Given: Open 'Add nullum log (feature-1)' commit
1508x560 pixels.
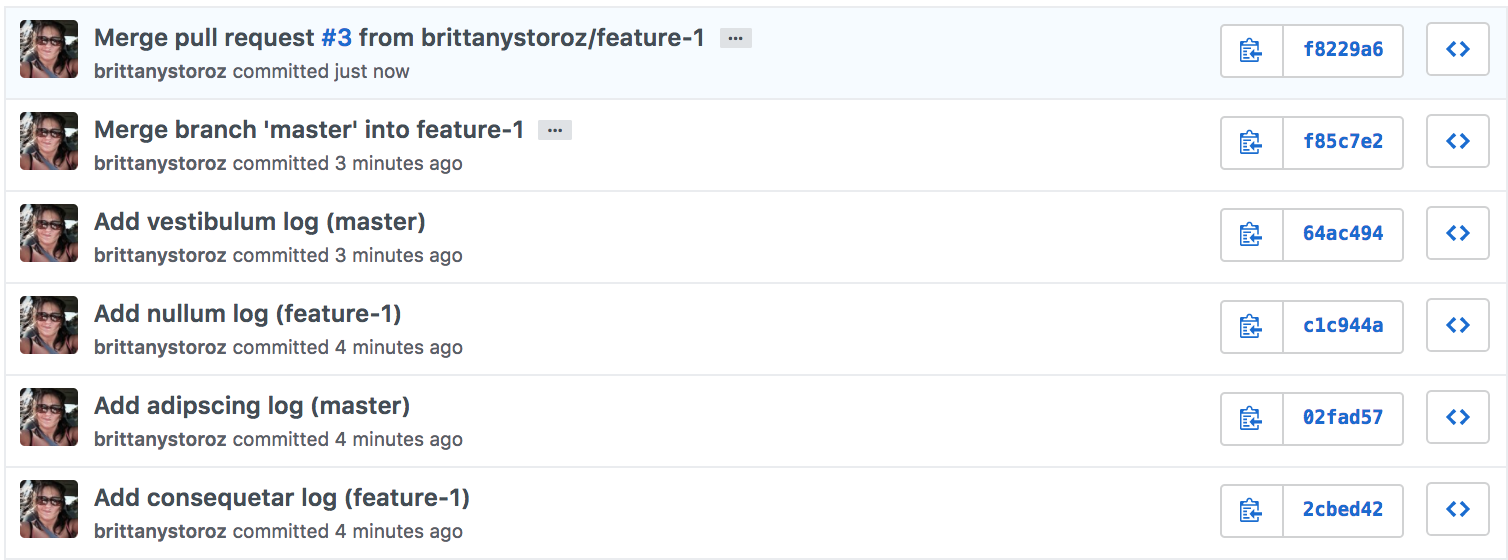Looking at the screenshot, I should (x=247, y=314).
